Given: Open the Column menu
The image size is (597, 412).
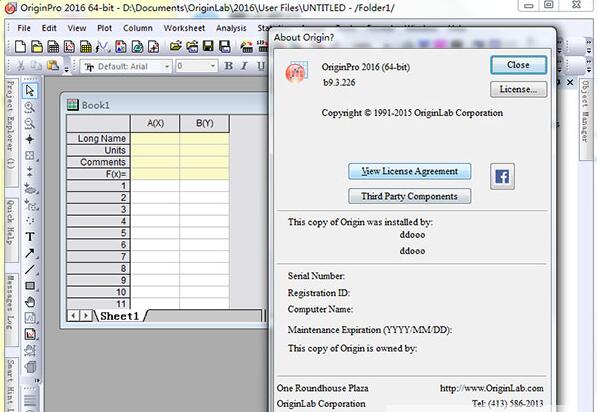Looking at the screenshot, I should coord(137,28).
